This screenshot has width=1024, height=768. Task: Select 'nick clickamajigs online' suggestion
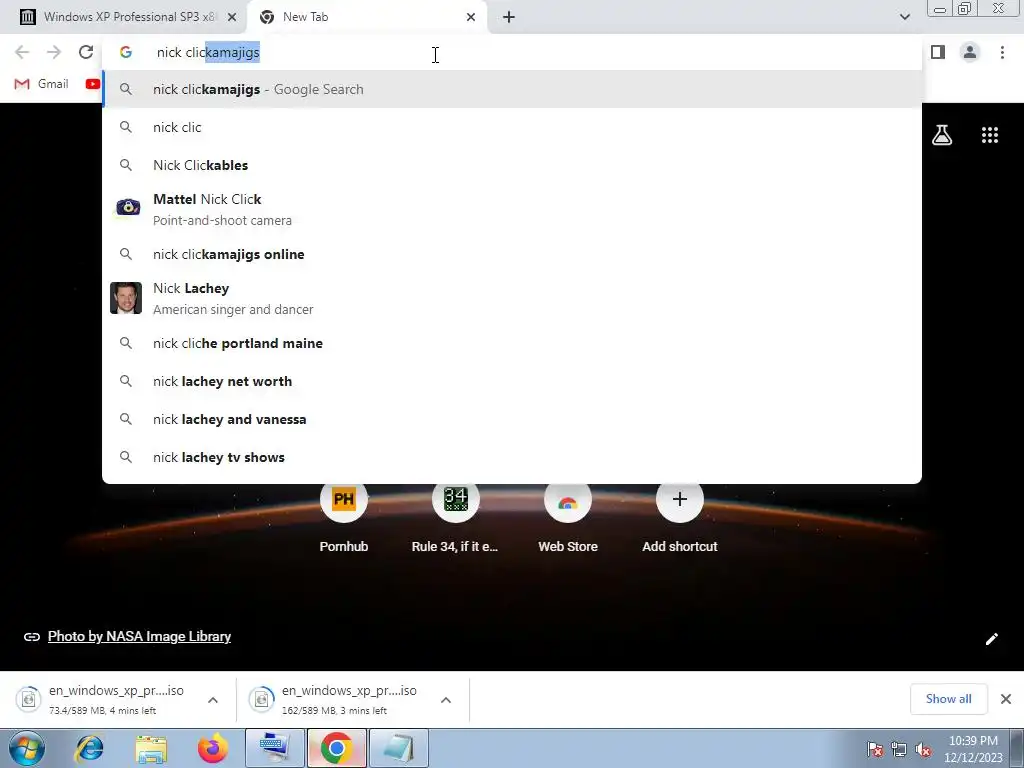[x=512, y=254]
